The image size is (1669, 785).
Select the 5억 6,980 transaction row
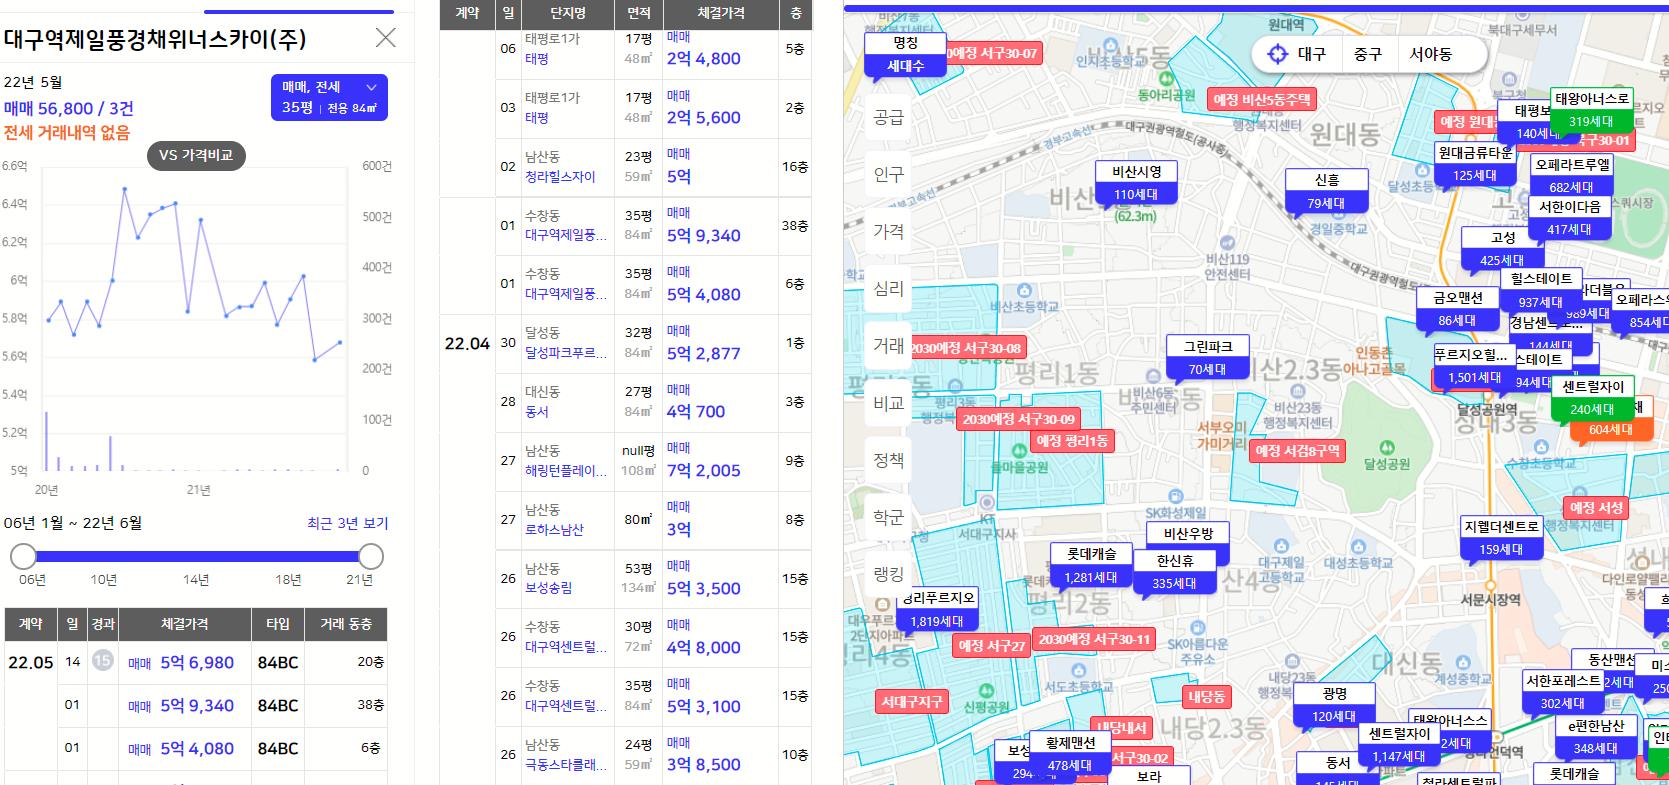[196, 662]
